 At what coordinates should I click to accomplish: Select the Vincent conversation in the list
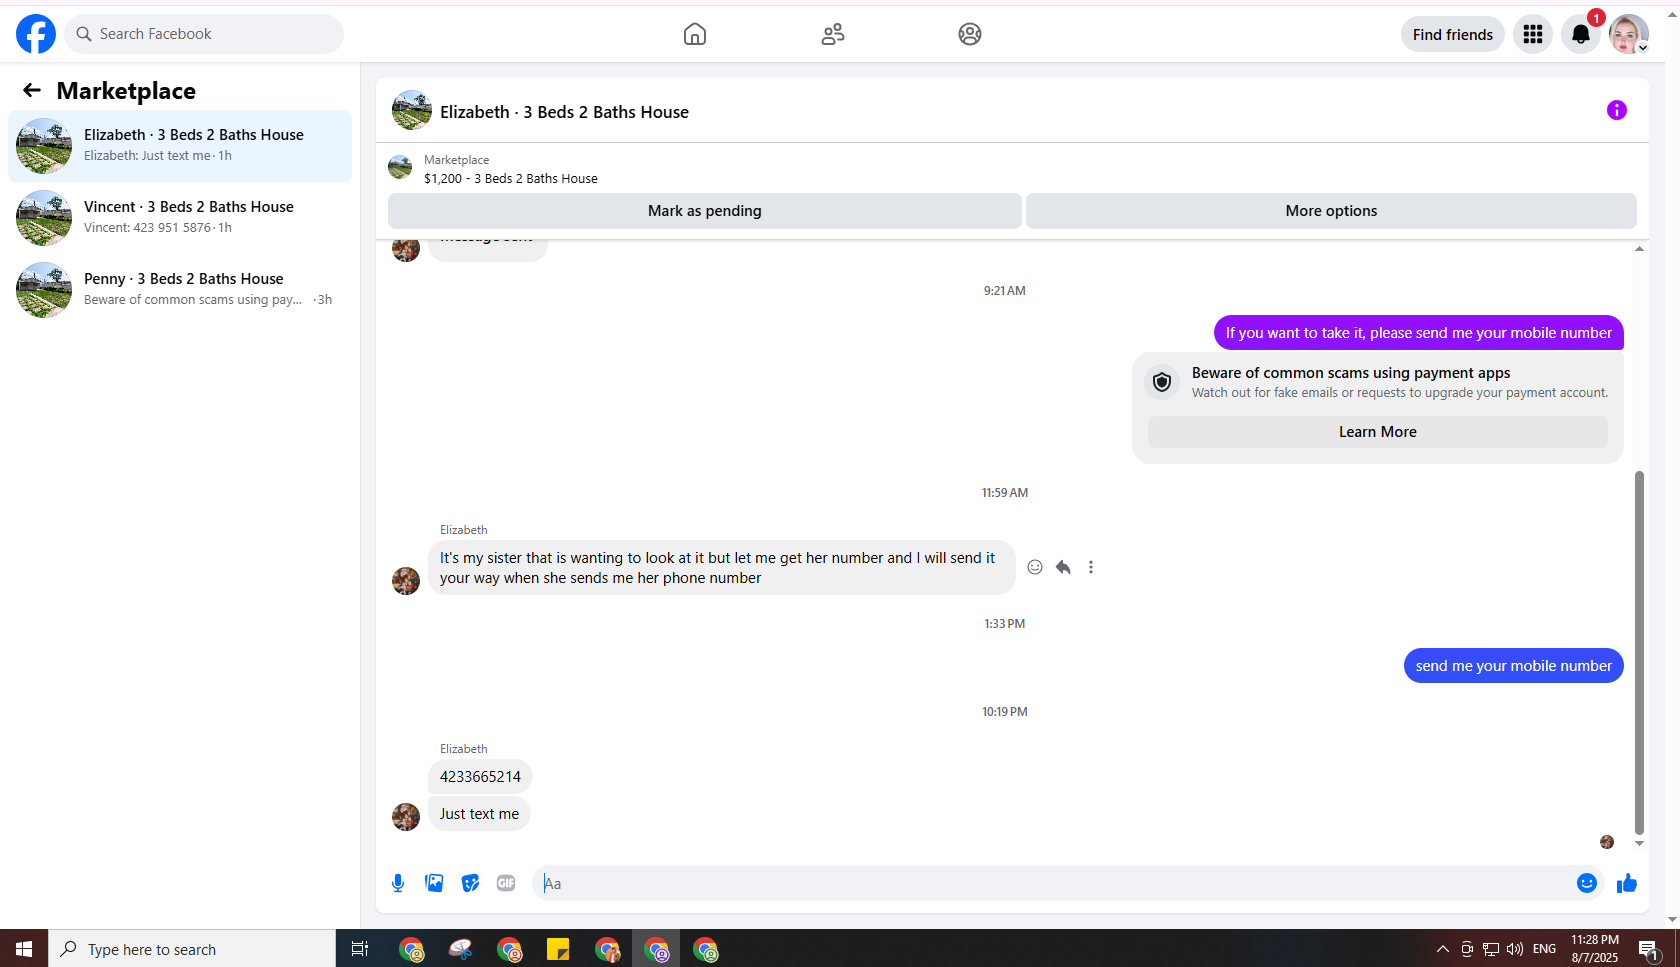(x=180, y=218)
